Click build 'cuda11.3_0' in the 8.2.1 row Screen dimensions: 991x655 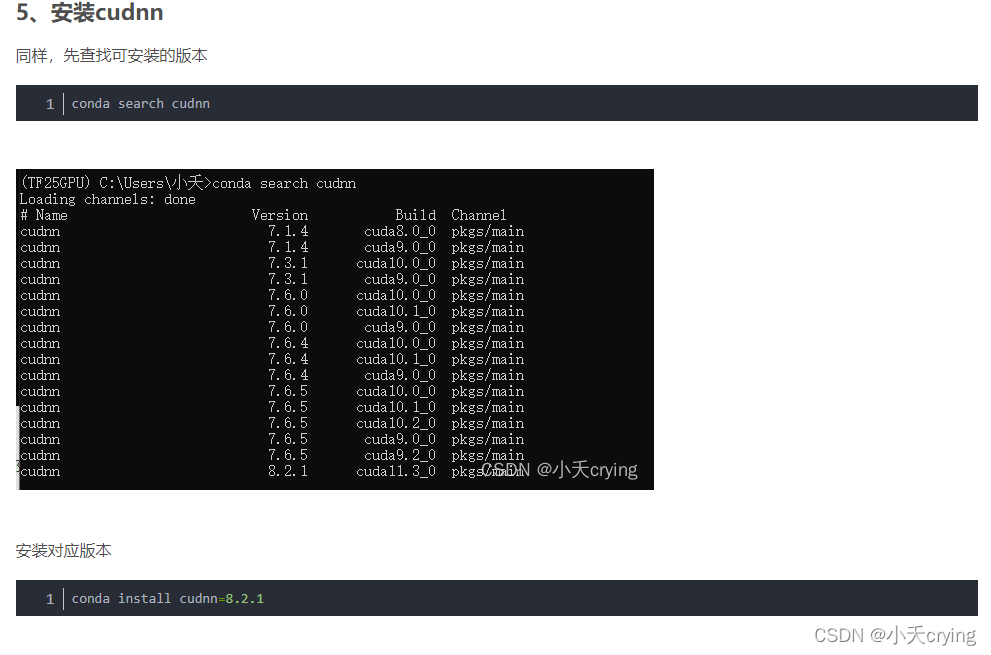pos(396,472)
